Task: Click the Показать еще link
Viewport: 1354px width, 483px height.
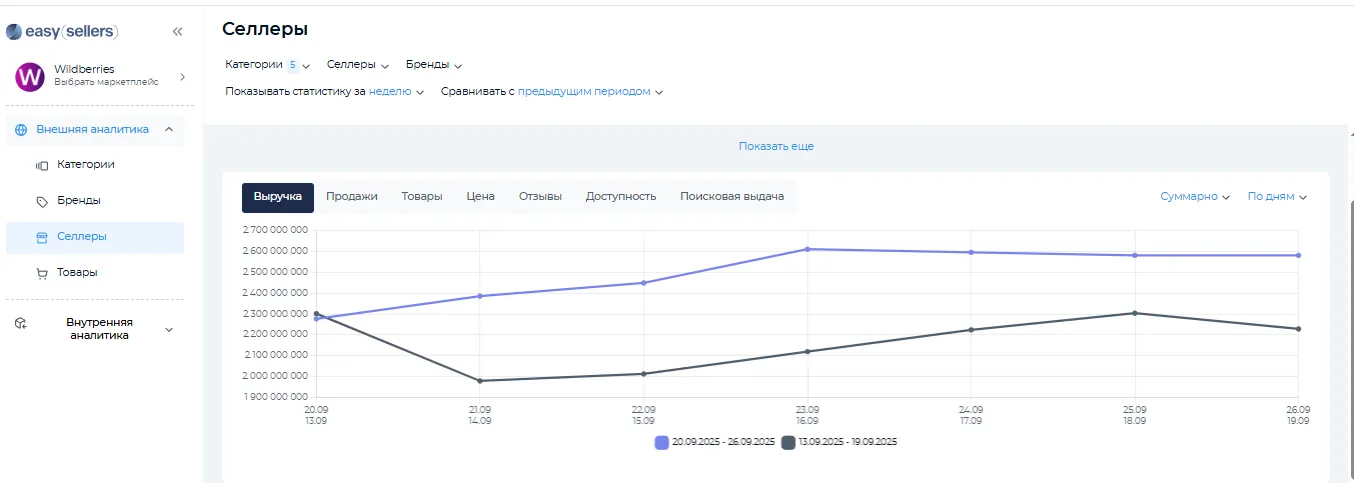Action: pos(776,146)
